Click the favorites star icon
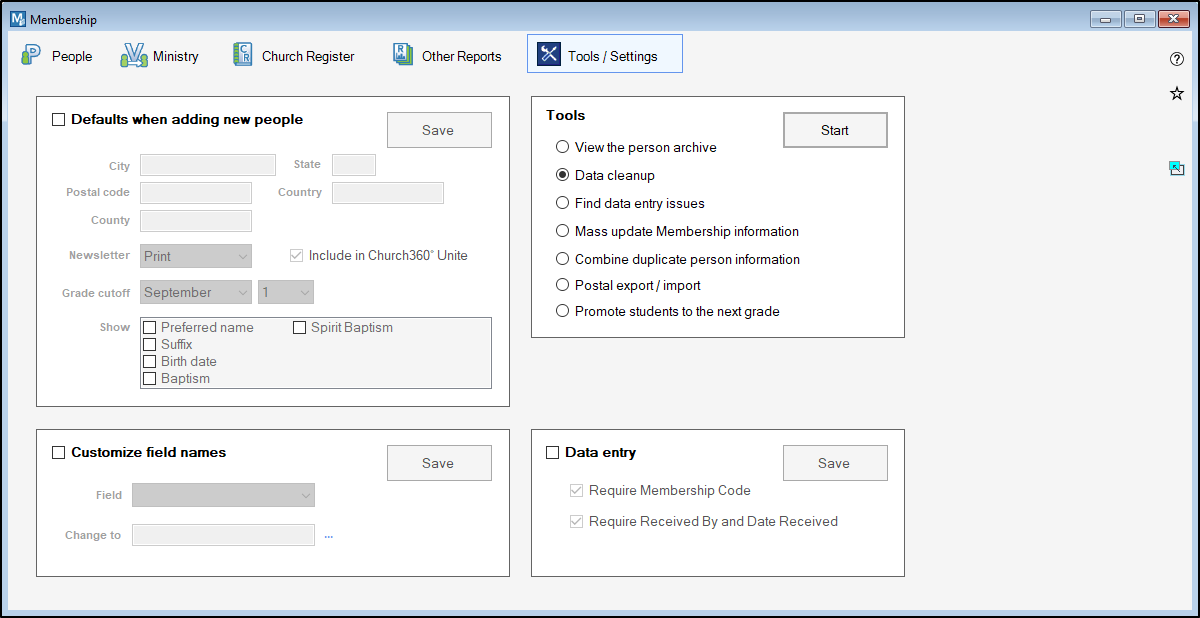The image size is (1200, 618). point(1177,94)
